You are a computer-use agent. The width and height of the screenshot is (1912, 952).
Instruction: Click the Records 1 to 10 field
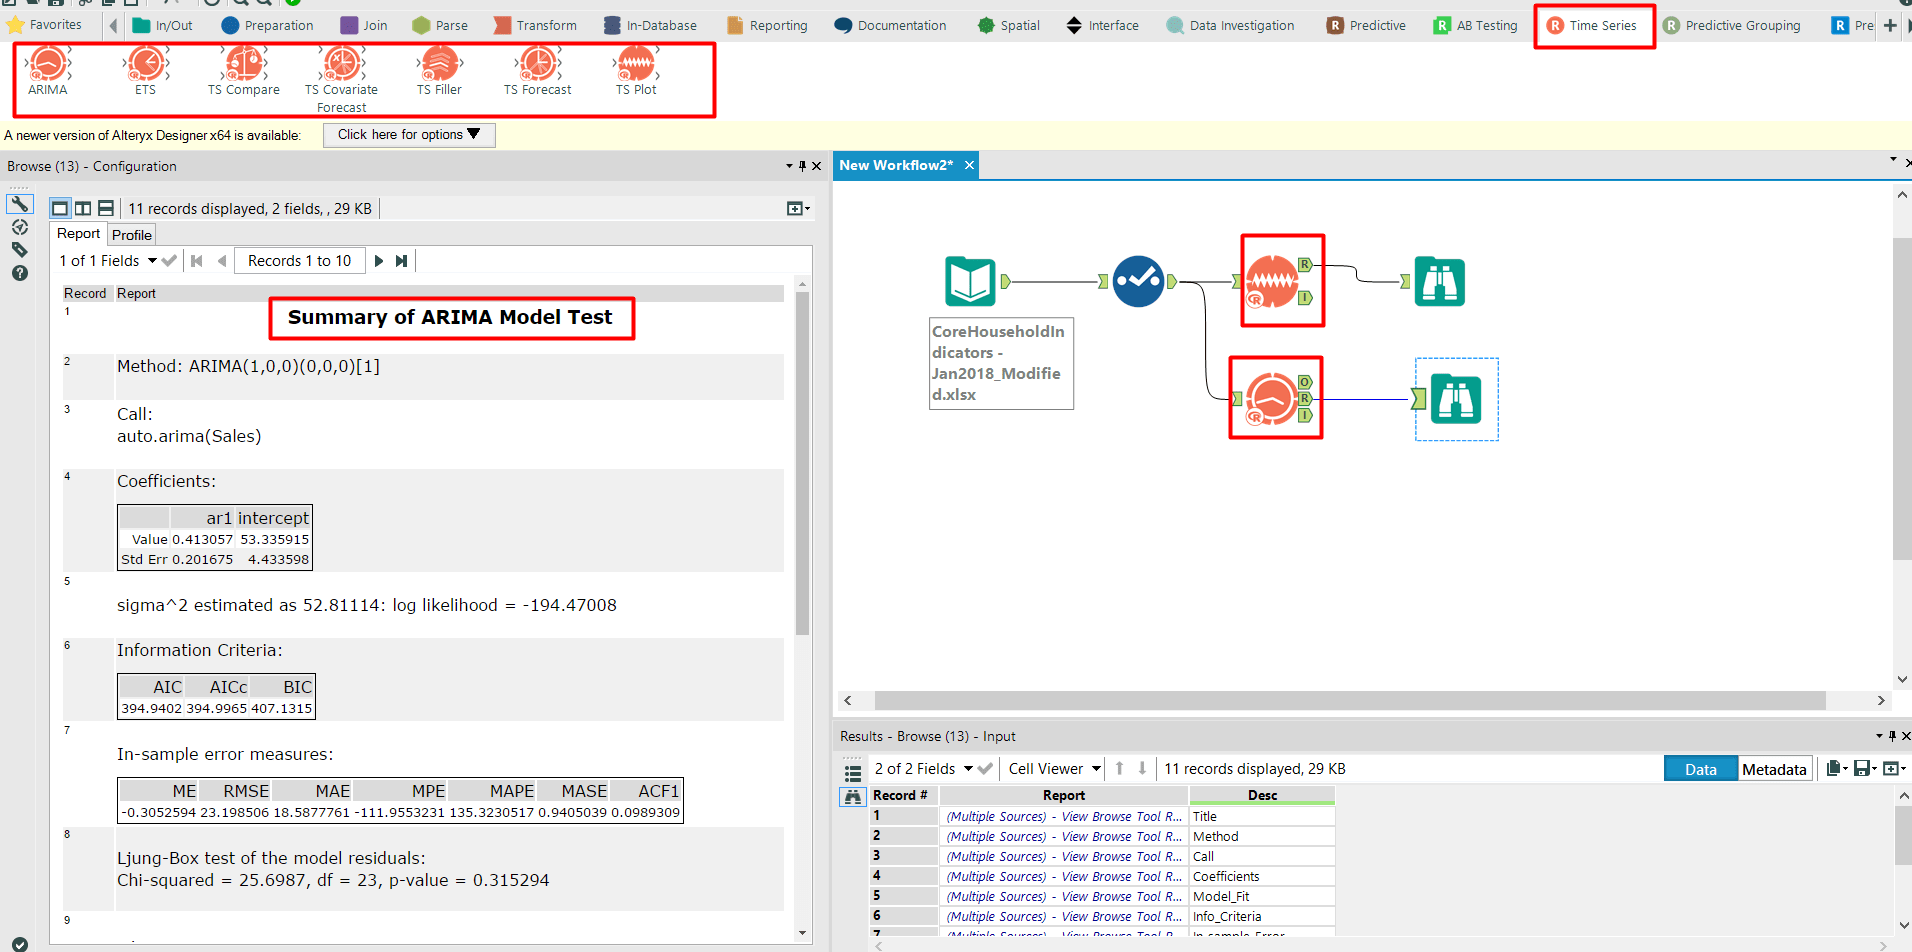click(x=300, y=261)
